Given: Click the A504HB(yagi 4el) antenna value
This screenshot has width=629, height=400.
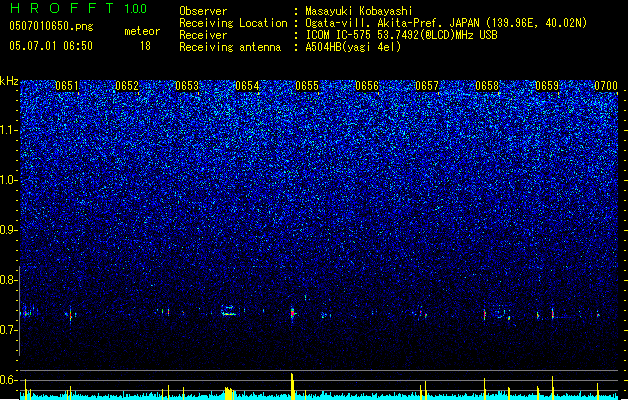Looking at the screenshot, I should pos(353,47).
